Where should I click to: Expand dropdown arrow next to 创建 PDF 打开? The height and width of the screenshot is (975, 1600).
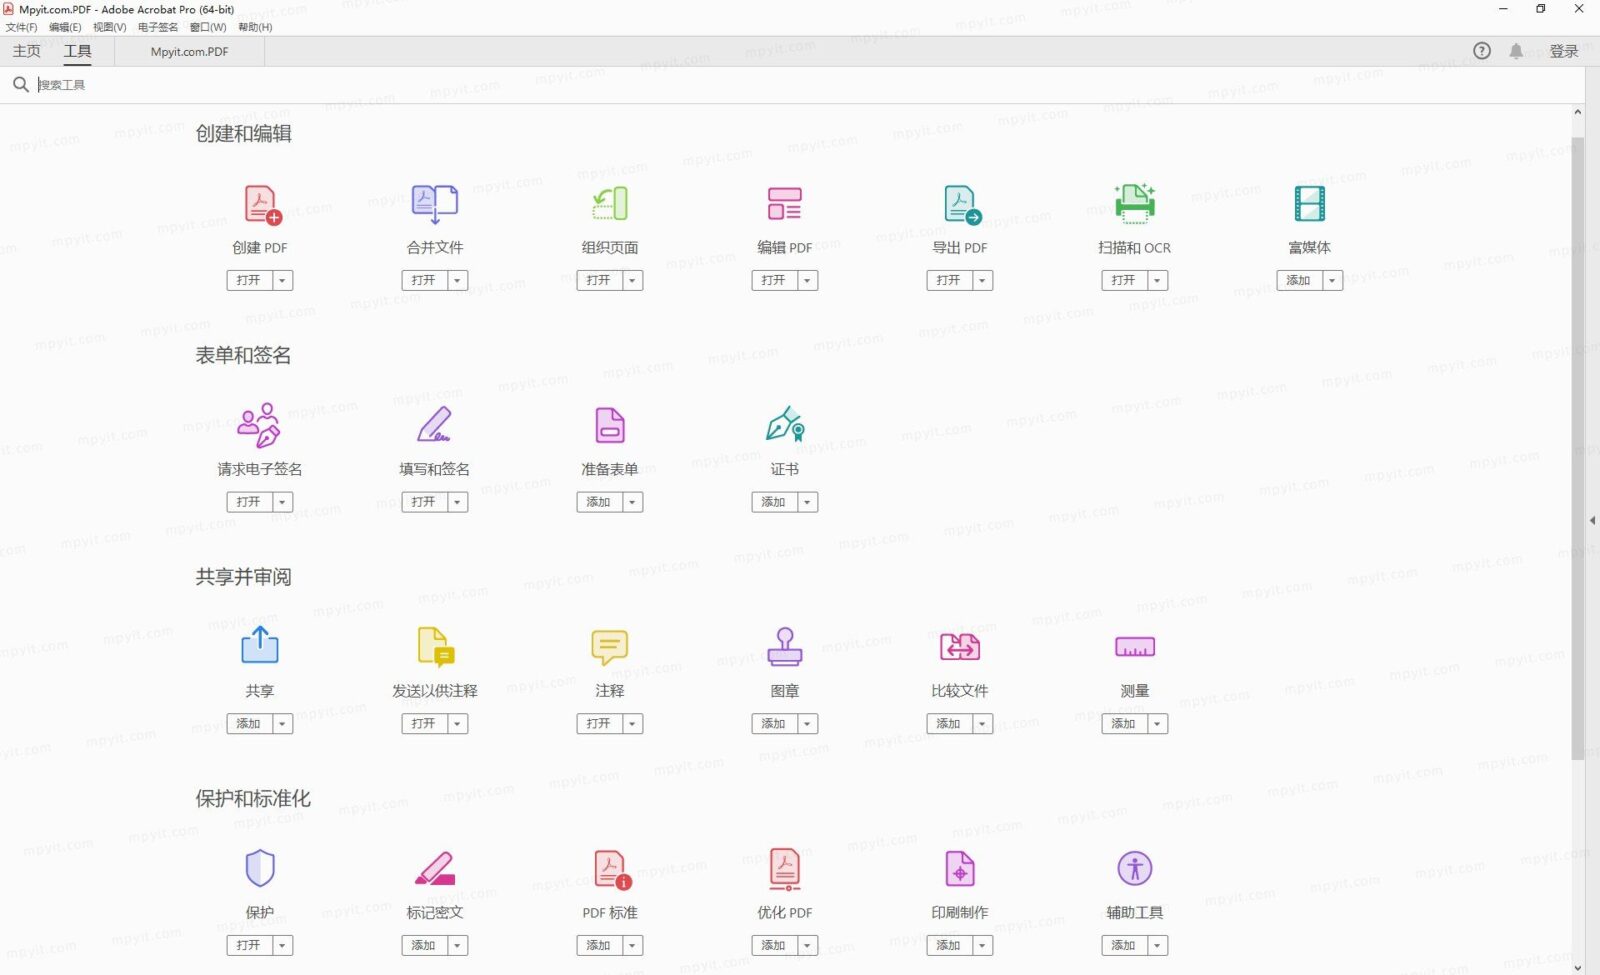pos(282,281)
